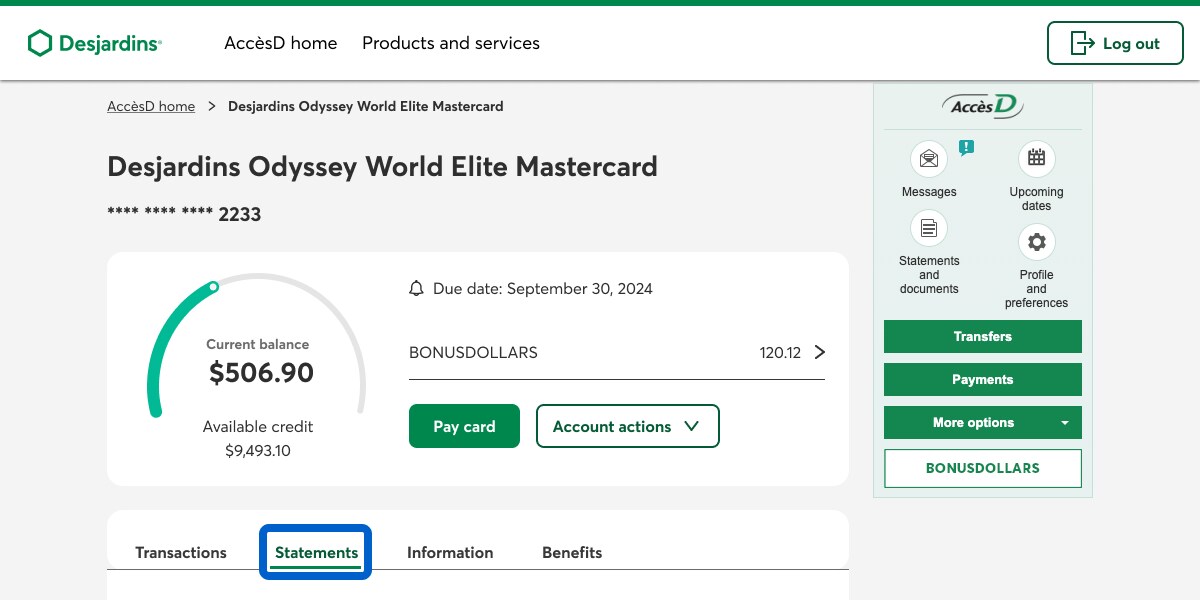This screenshot has height=600, width=1200.
Task: Click the AccèsD logo in sidebar
Action: pyautogui.click(x=982, y=106)
